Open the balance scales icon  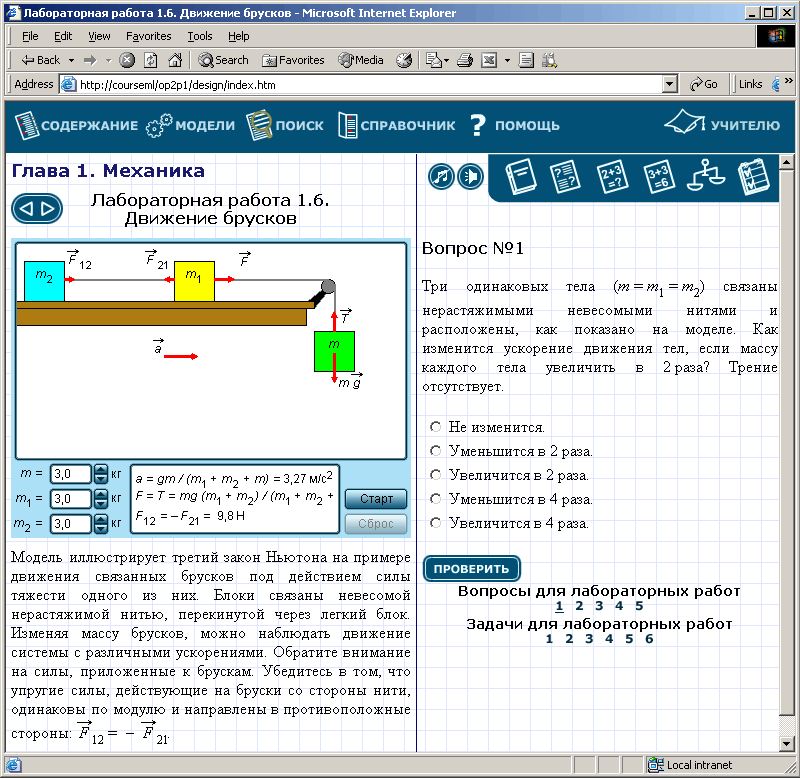[x=706, y=177]
